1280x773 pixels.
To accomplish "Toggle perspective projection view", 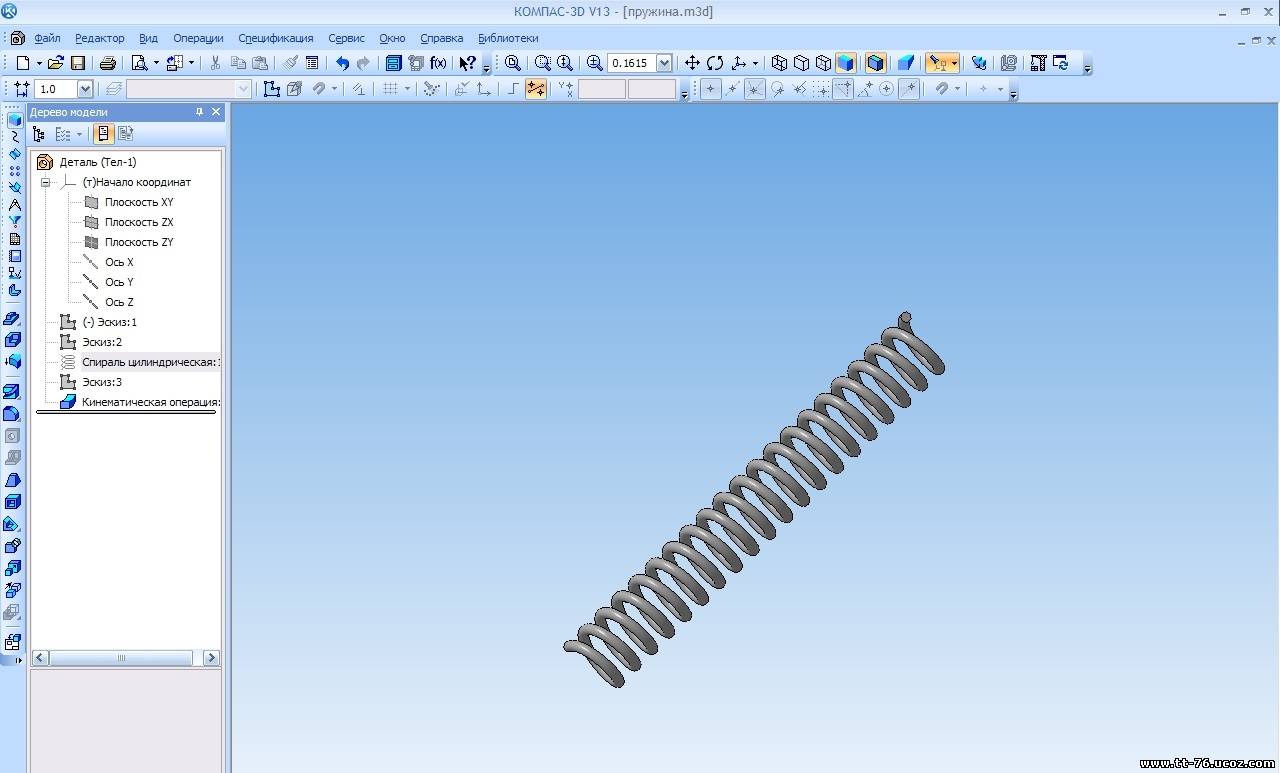I will 906,63.
